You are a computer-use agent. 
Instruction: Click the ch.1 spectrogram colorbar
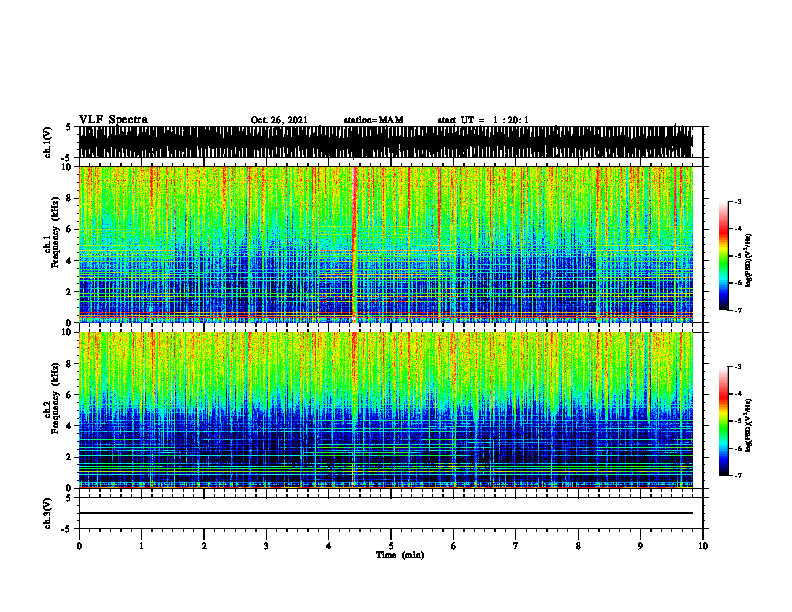point(723,256)
